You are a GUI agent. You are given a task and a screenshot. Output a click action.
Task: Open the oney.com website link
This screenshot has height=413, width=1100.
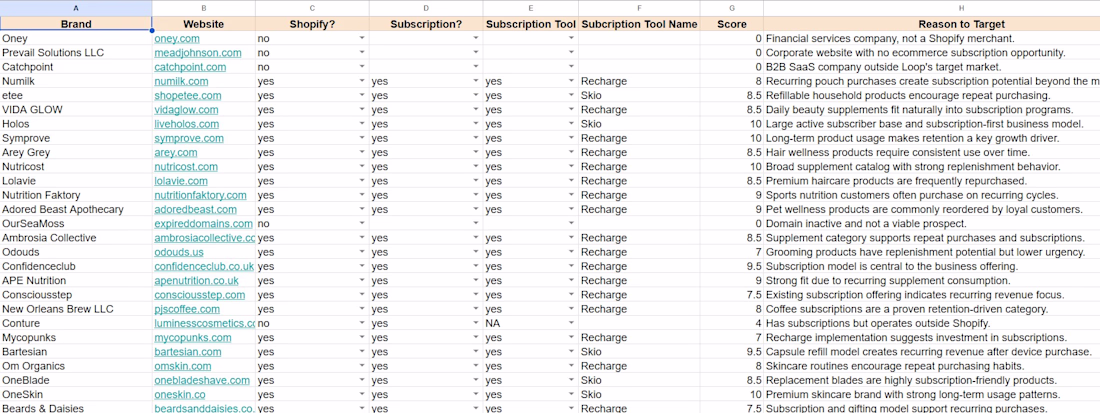pyautogui.click(x=177, y=39)
